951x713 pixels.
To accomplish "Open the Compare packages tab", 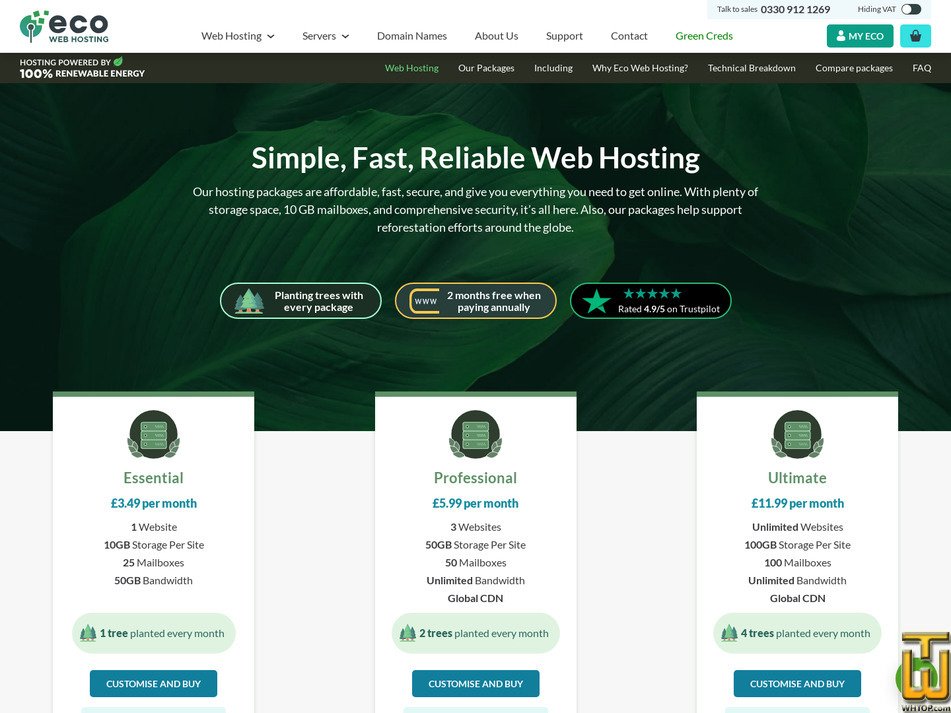I will 853,68.
